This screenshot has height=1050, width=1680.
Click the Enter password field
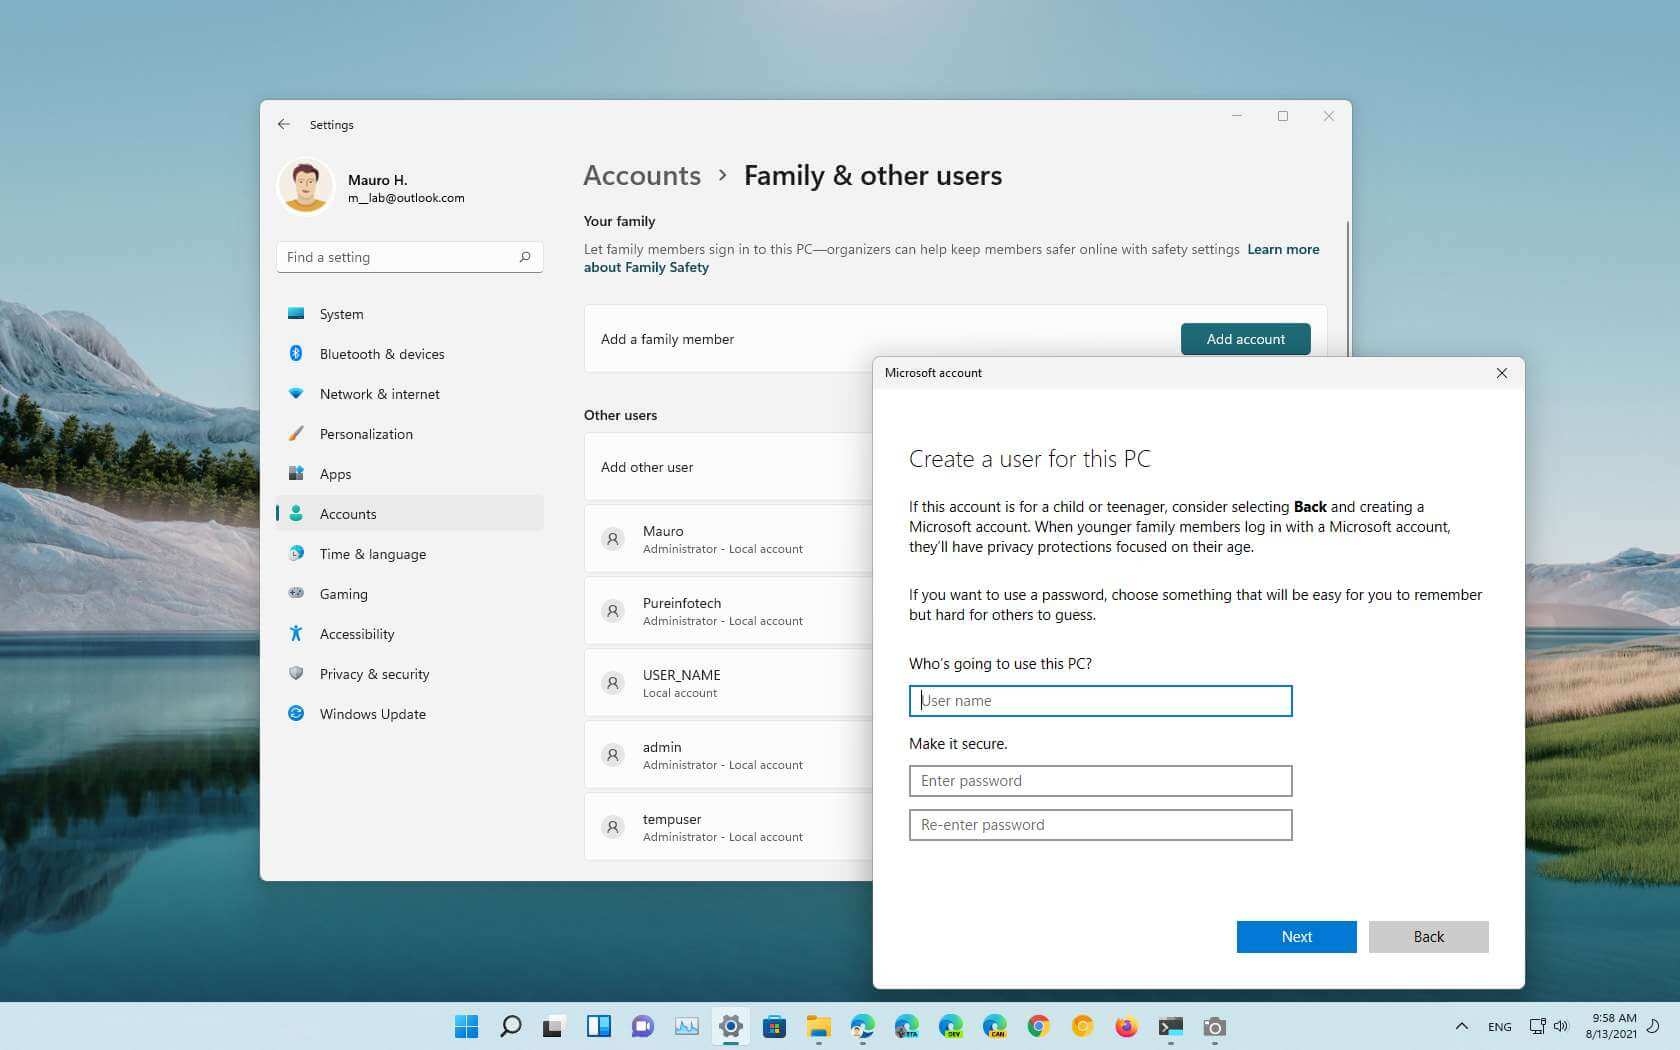pos(1100,781)
